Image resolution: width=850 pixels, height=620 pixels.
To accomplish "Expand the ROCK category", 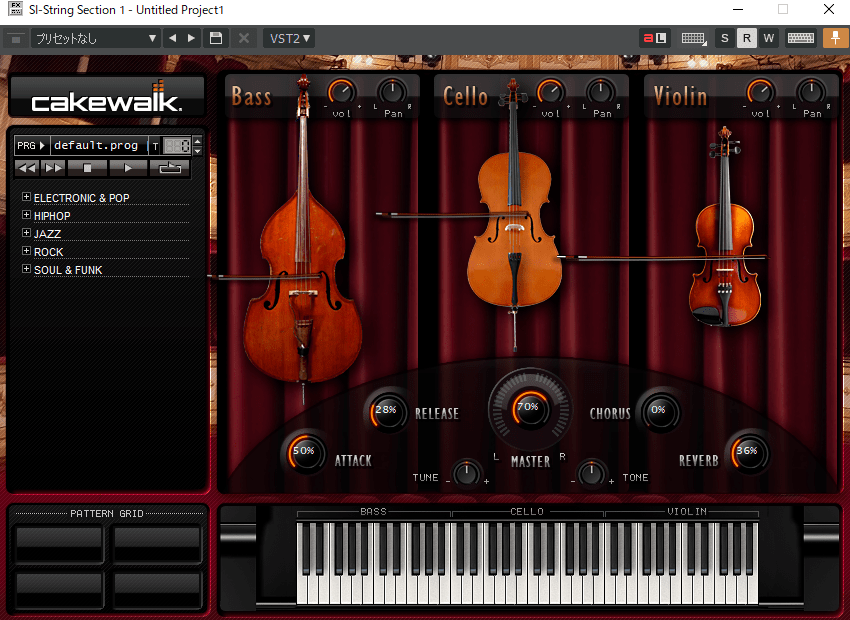I will tap(26, 250).
